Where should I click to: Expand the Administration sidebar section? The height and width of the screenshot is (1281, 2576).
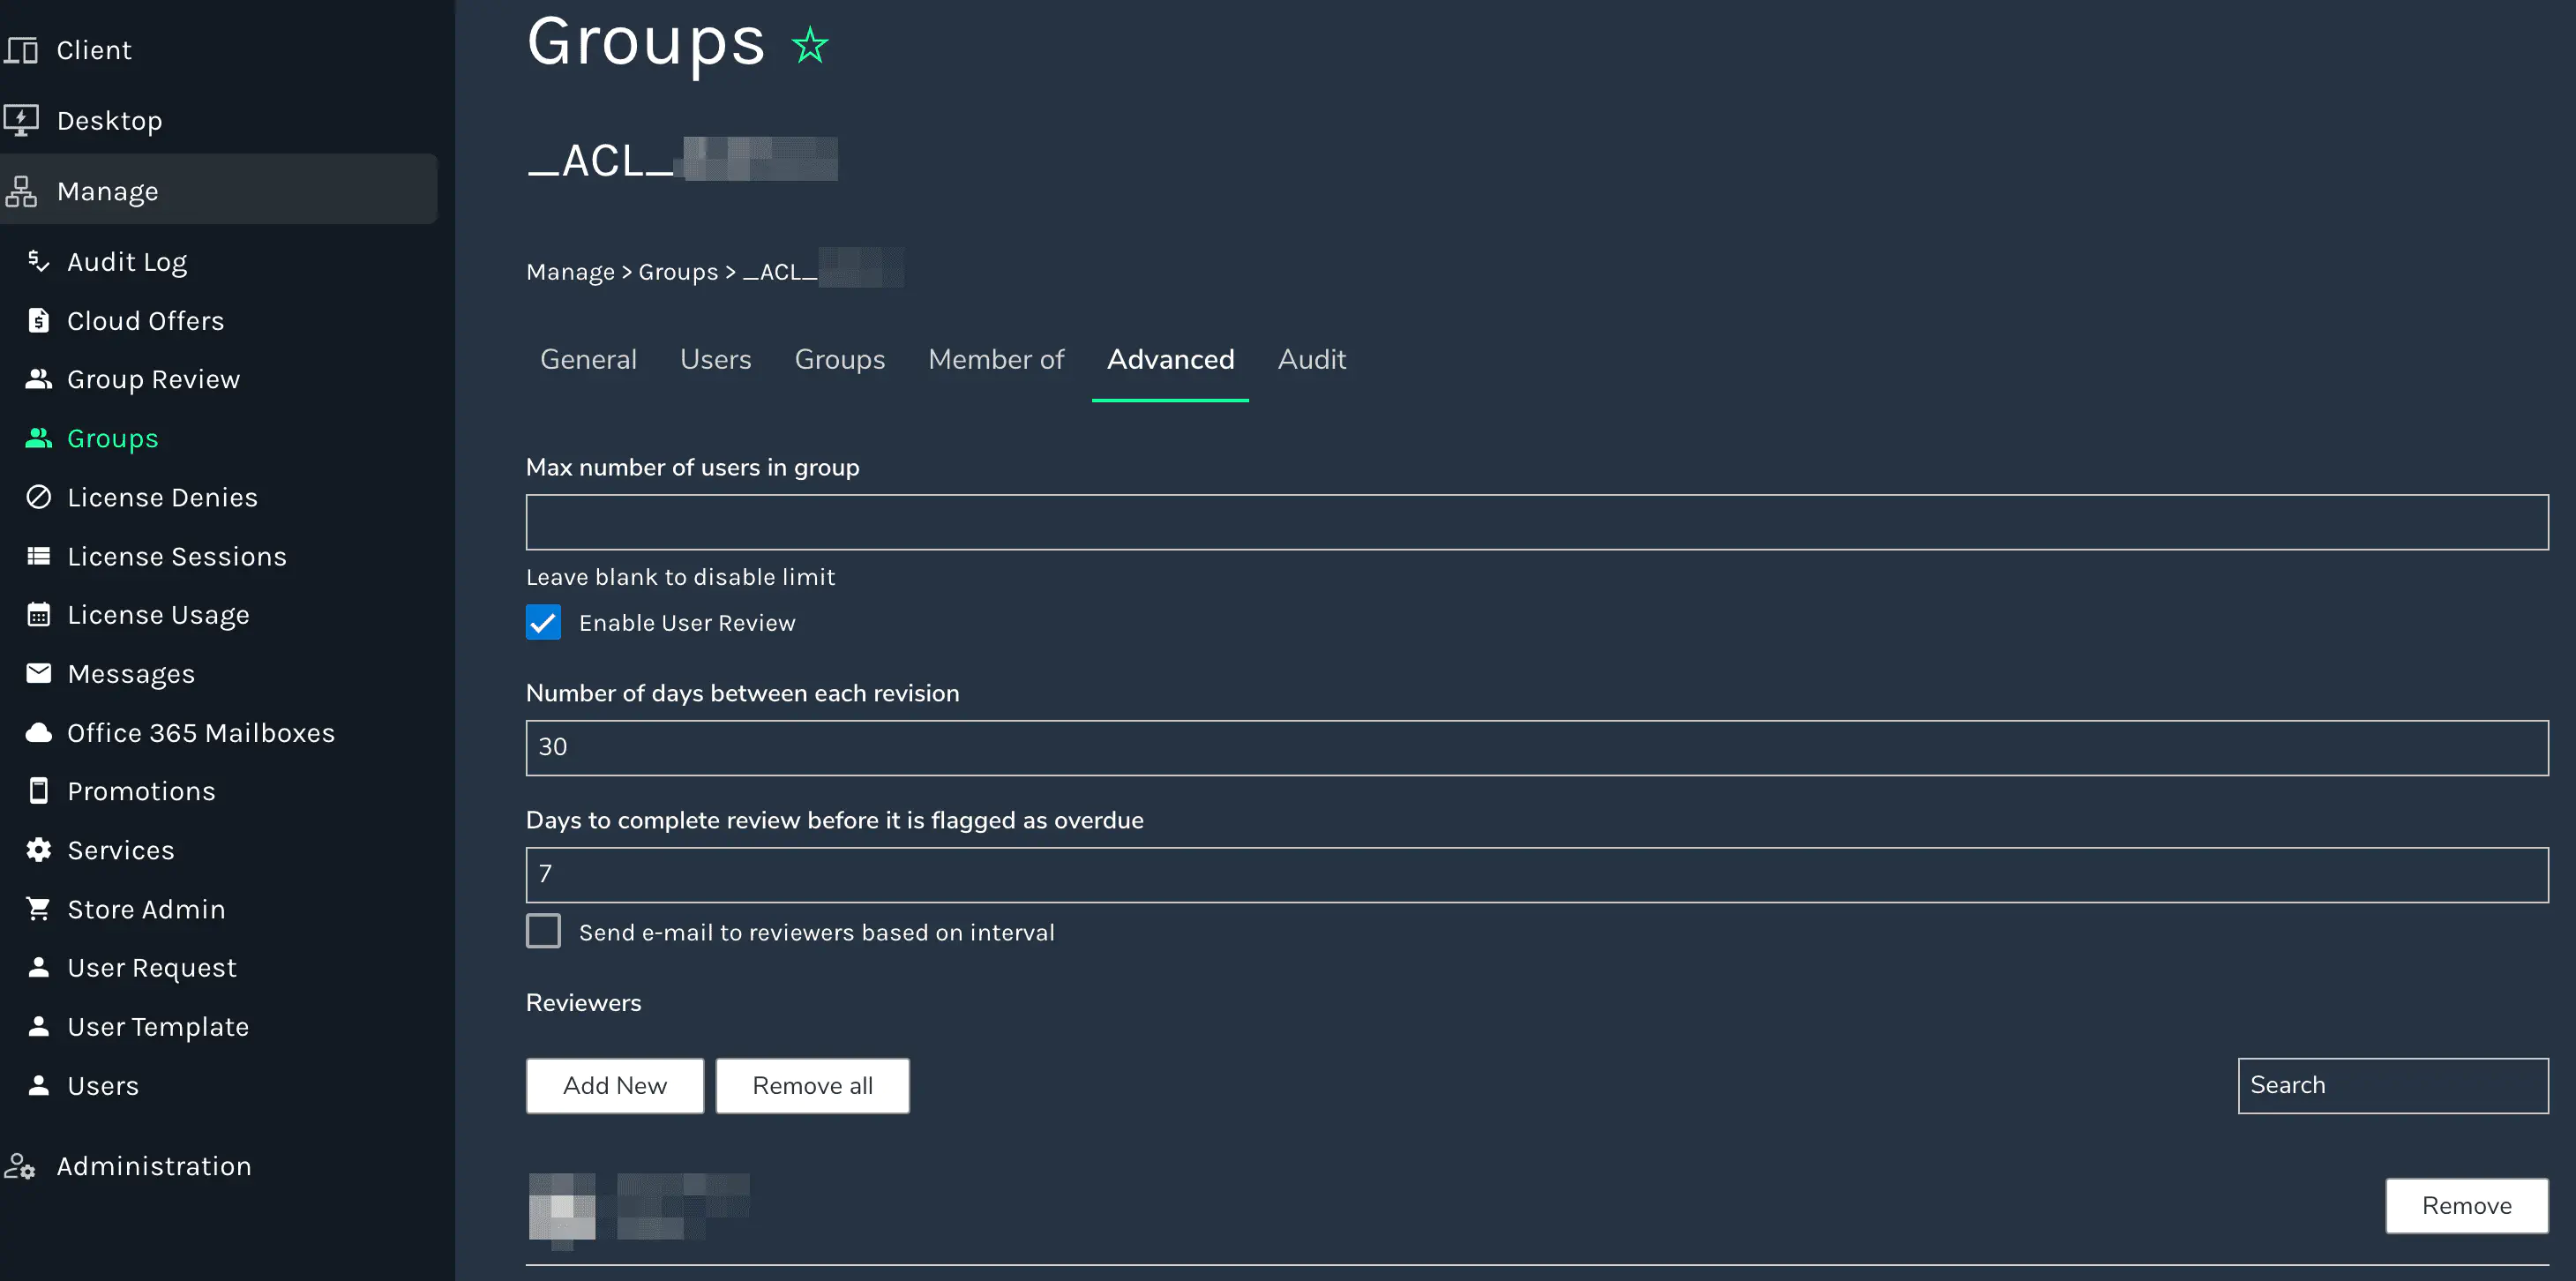153,1166
